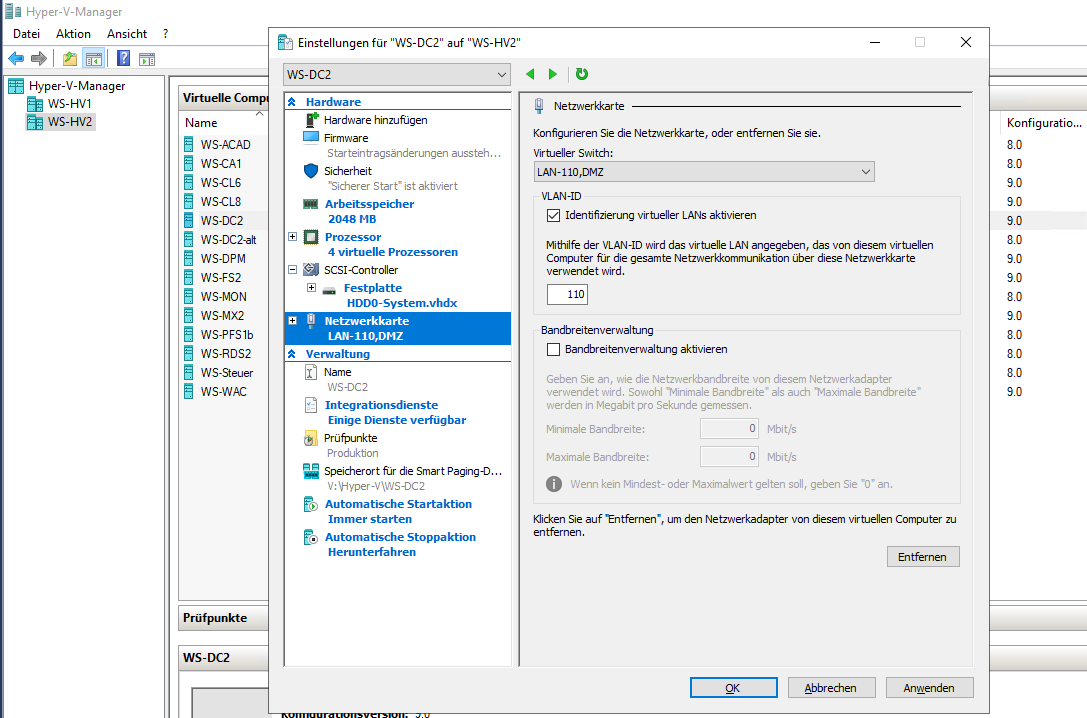This screenshot has height=718, width=1087.
Task: Toggle the console tree pane toolbar icon
Action: [x=94, y=59]
